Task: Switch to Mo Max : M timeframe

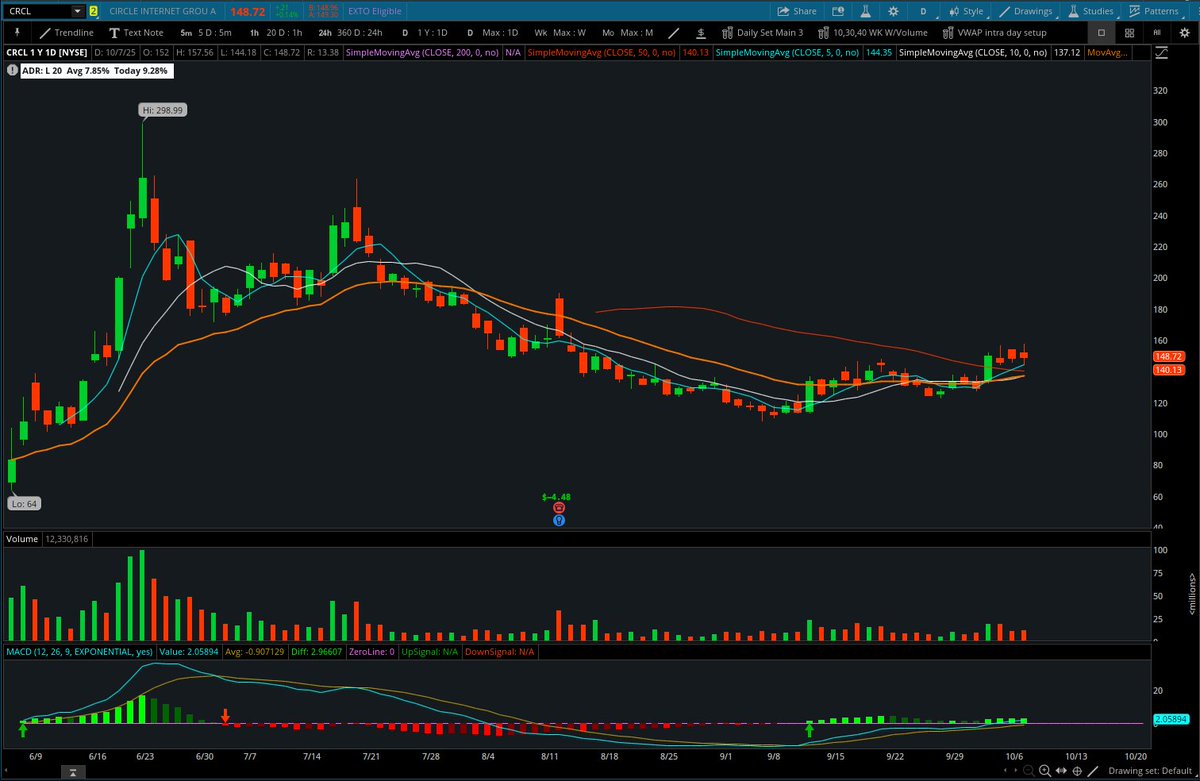Action: click(629, 33)
